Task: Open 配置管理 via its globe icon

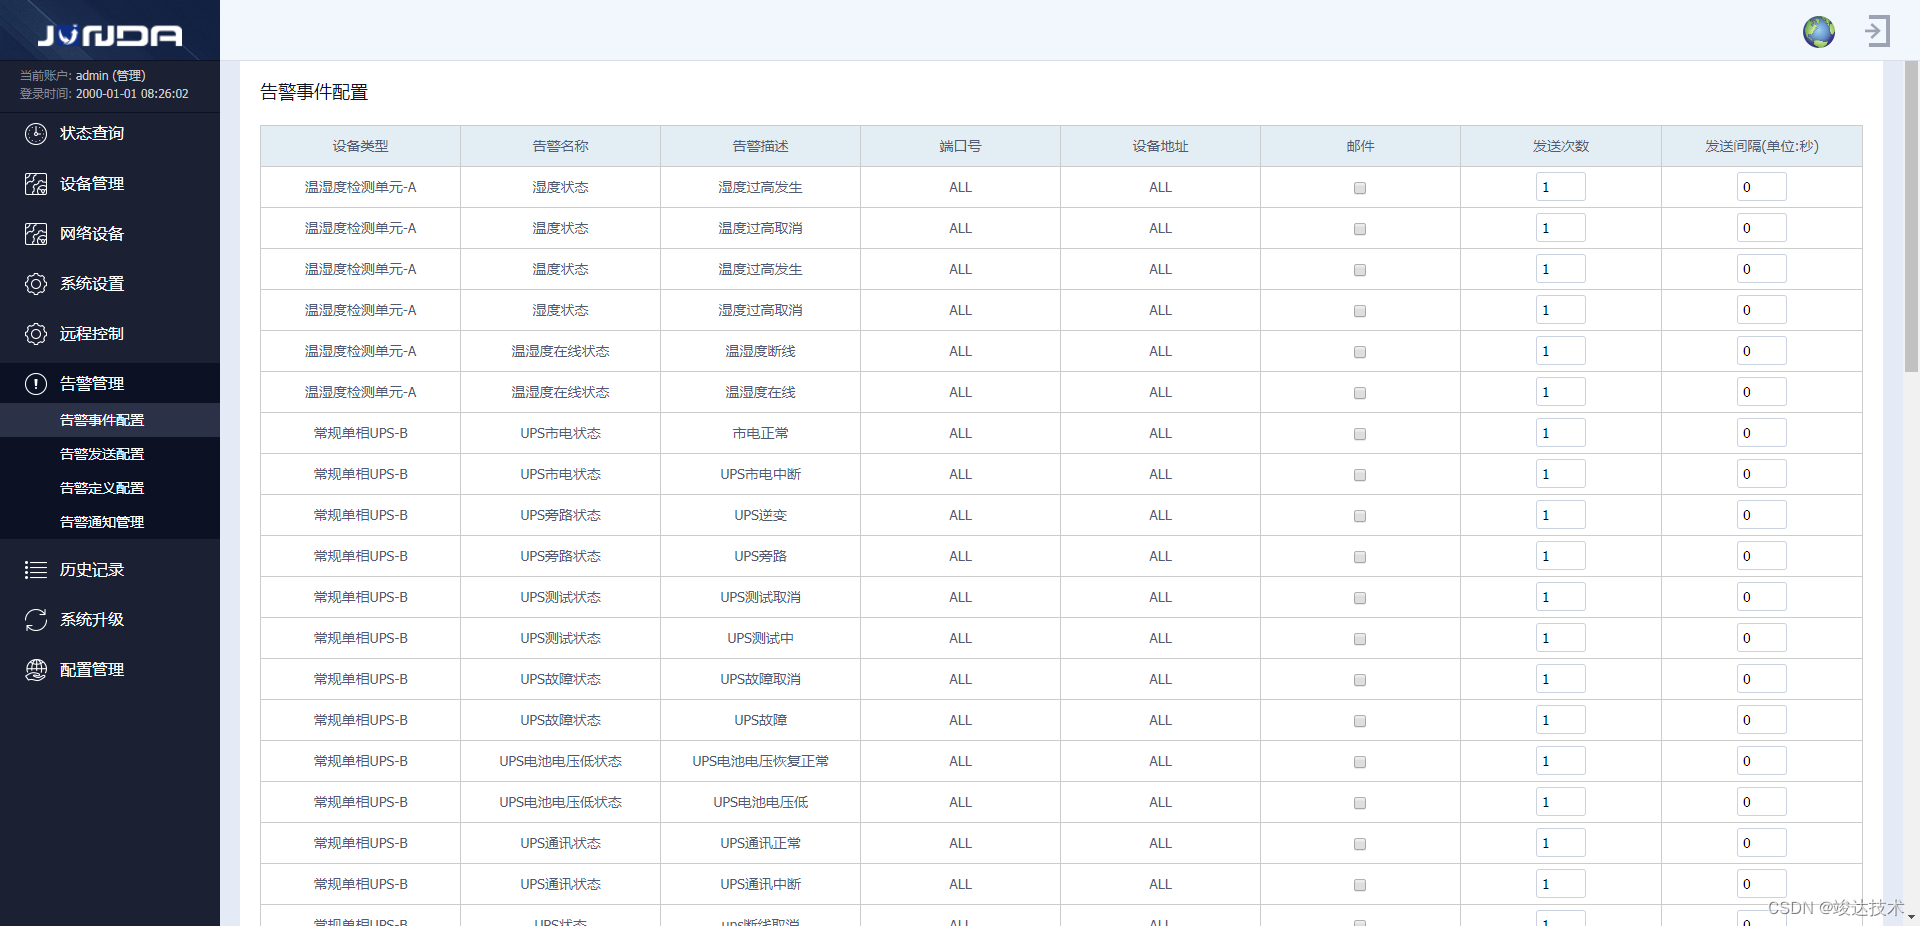Action: (x=36, y=670)
